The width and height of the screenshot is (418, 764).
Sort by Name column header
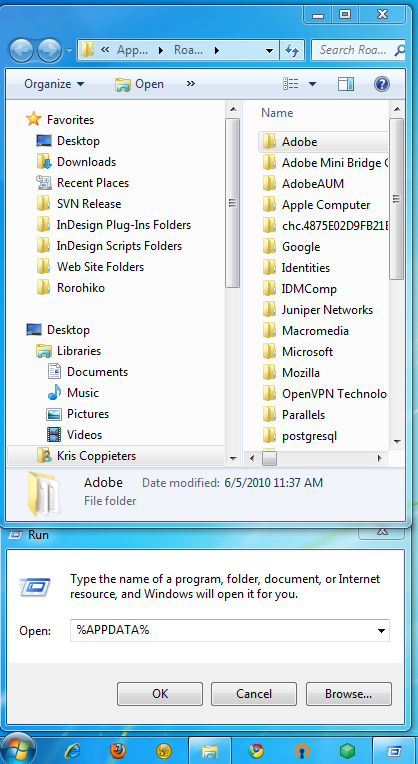pos(277,113)
